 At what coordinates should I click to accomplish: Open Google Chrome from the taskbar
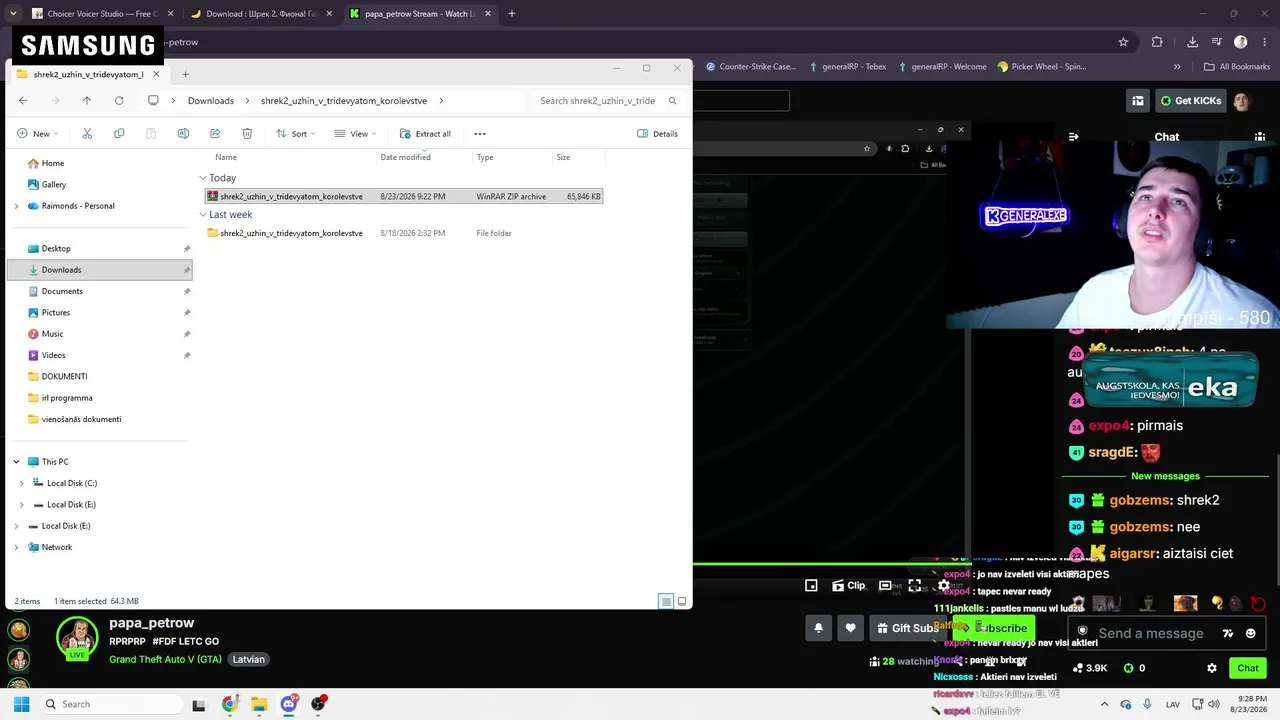tap(230, 704)
